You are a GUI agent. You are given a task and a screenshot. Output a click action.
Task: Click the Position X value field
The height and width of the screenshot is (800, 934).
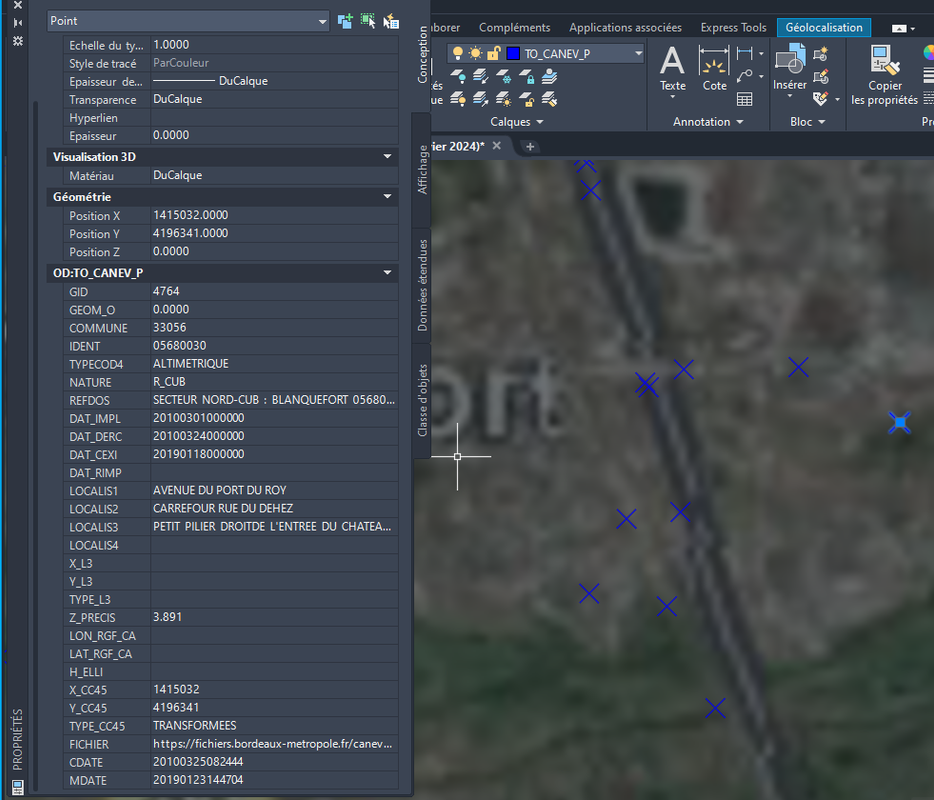pos(274,215)
